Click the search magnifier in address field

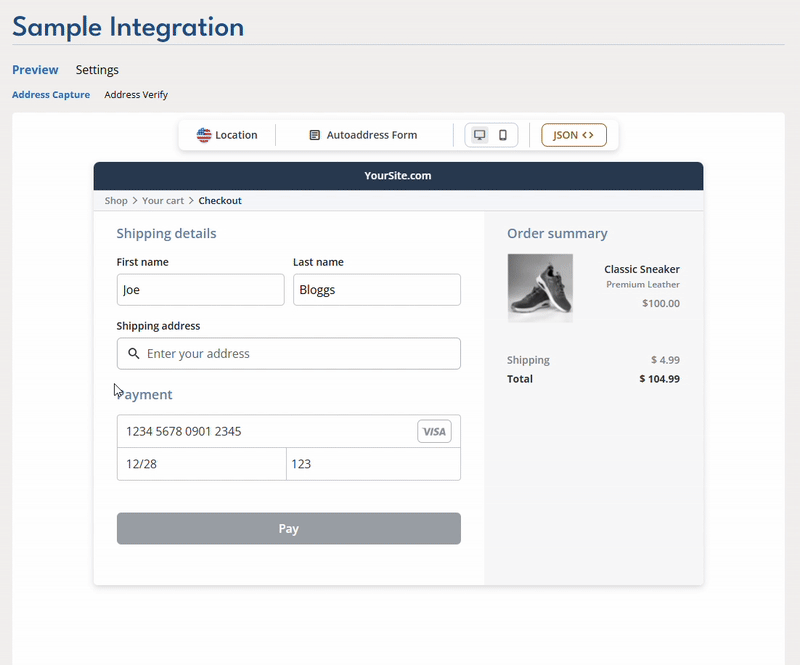tap(133, 353)
